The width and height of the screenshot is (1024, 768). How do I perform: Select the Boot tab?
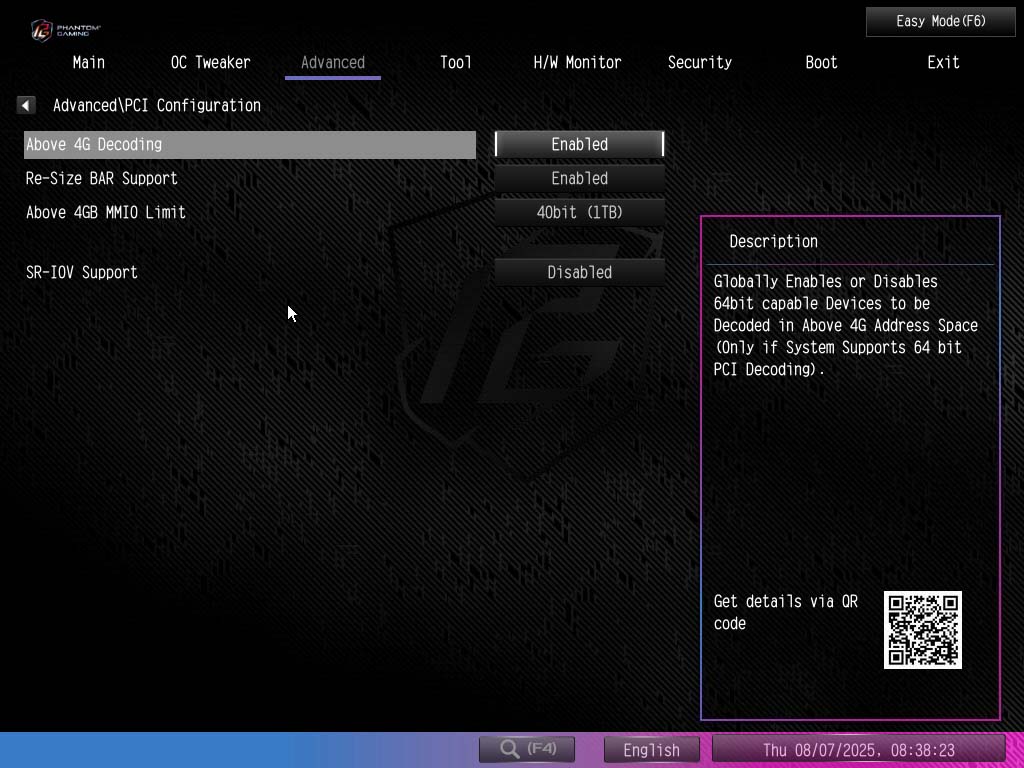click(x=820, y=62)
